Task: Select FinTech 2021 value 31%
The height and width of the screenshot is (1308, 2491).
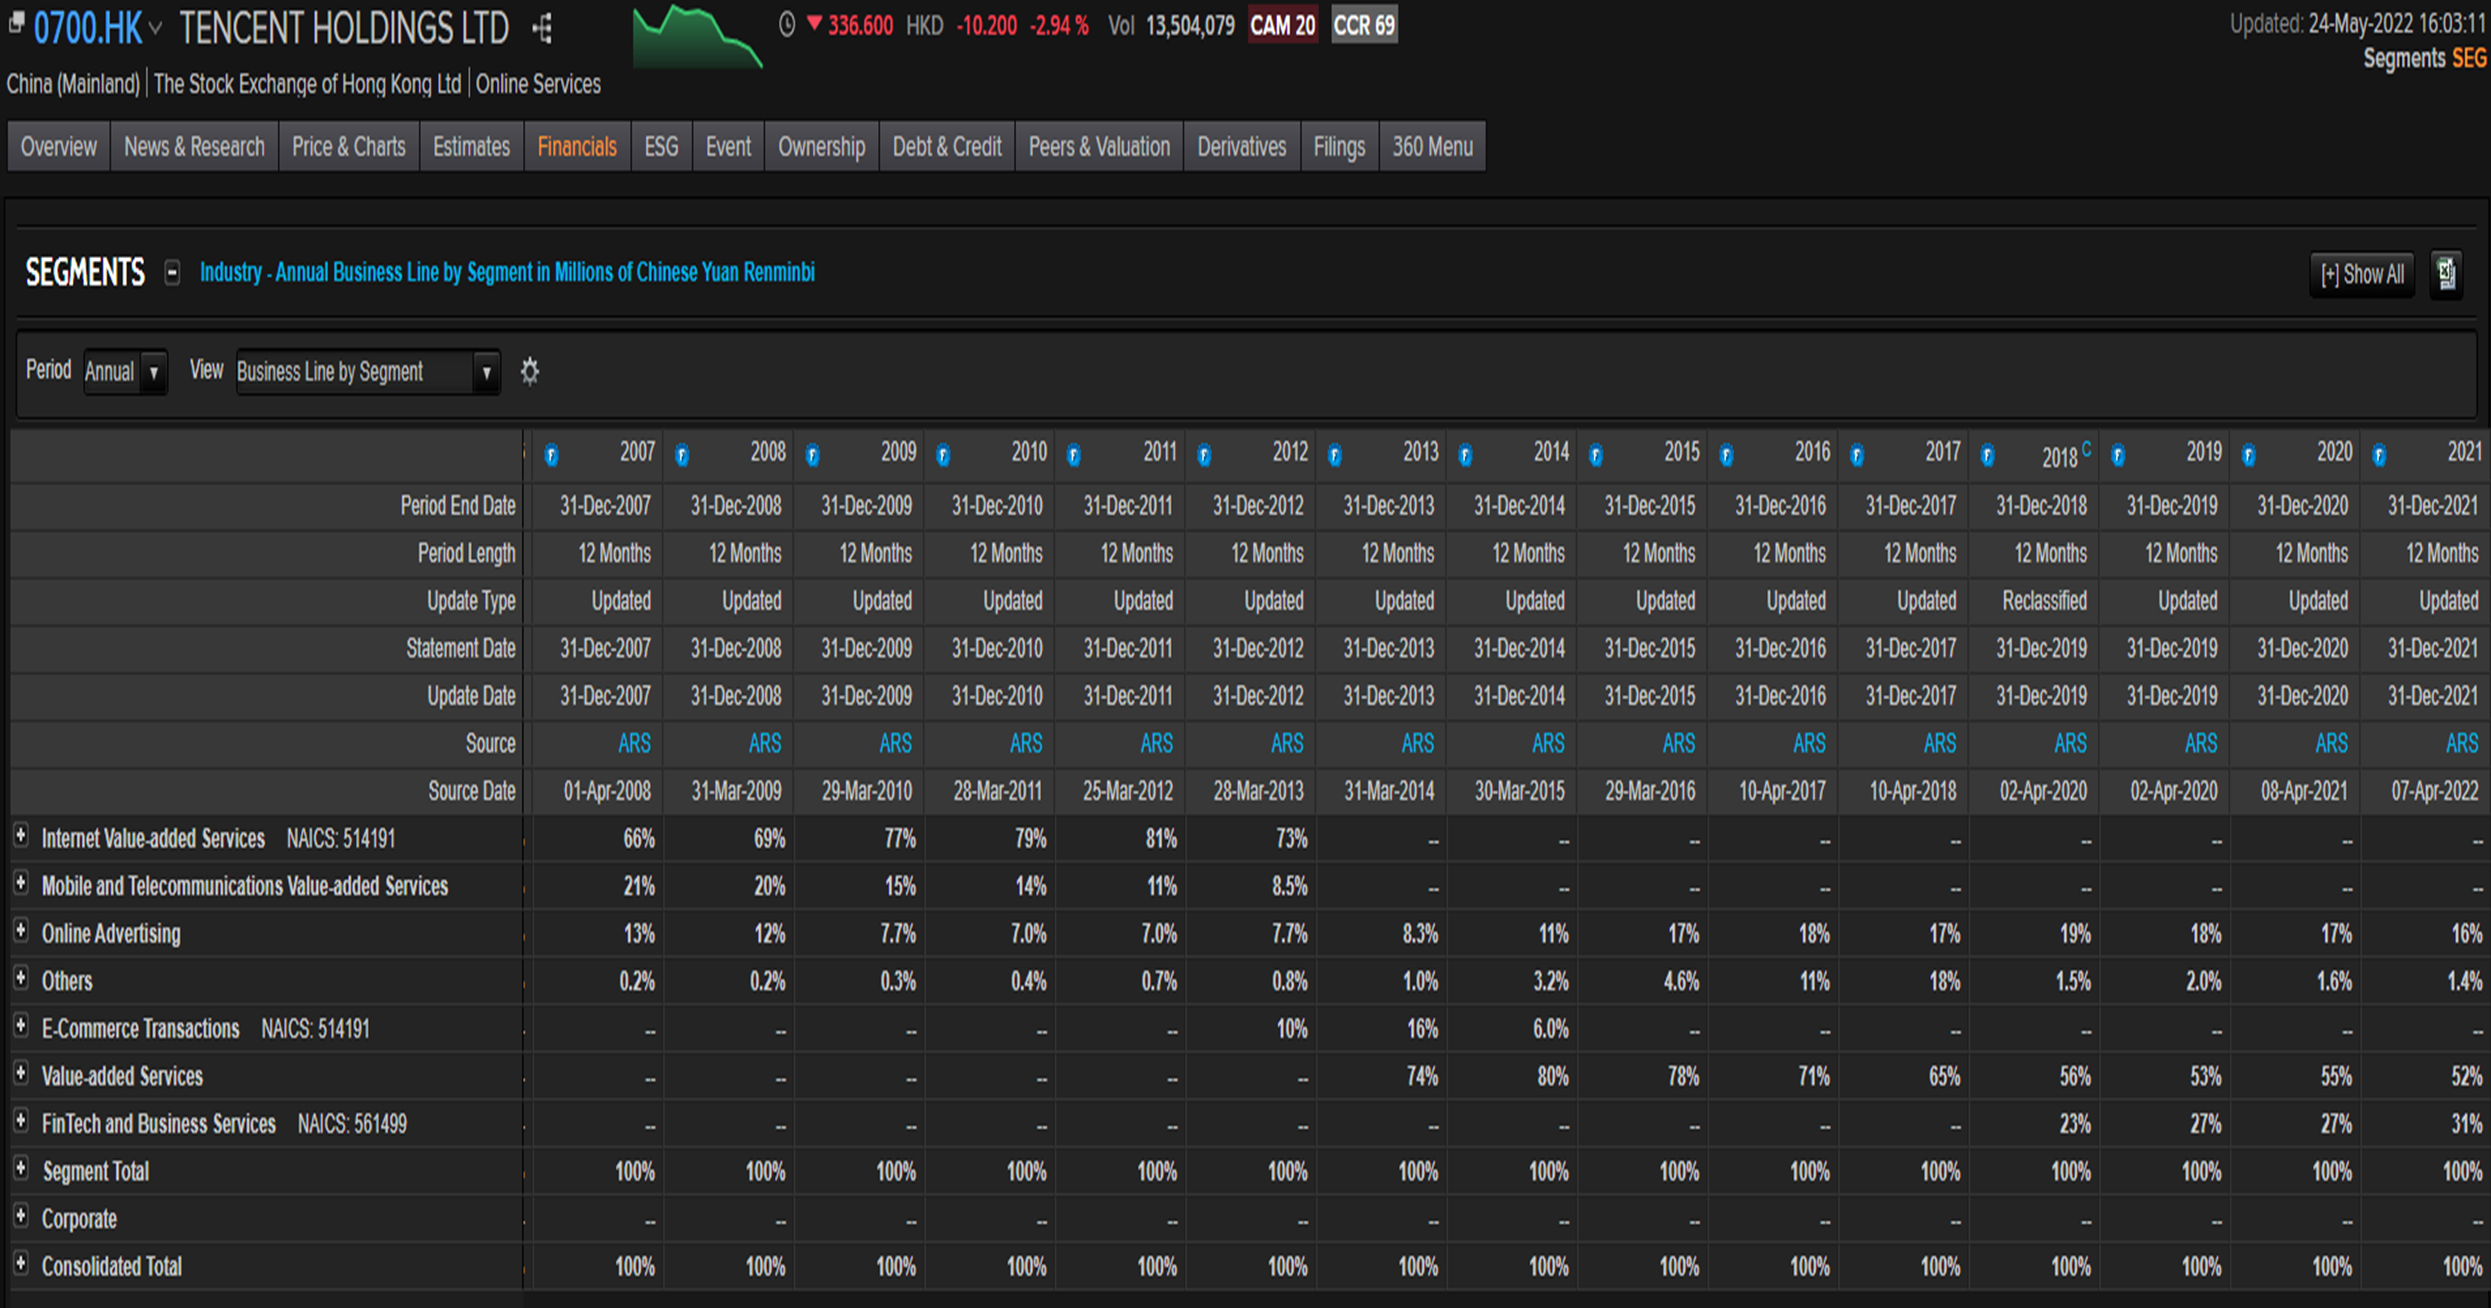Action: point(2466,1124)
